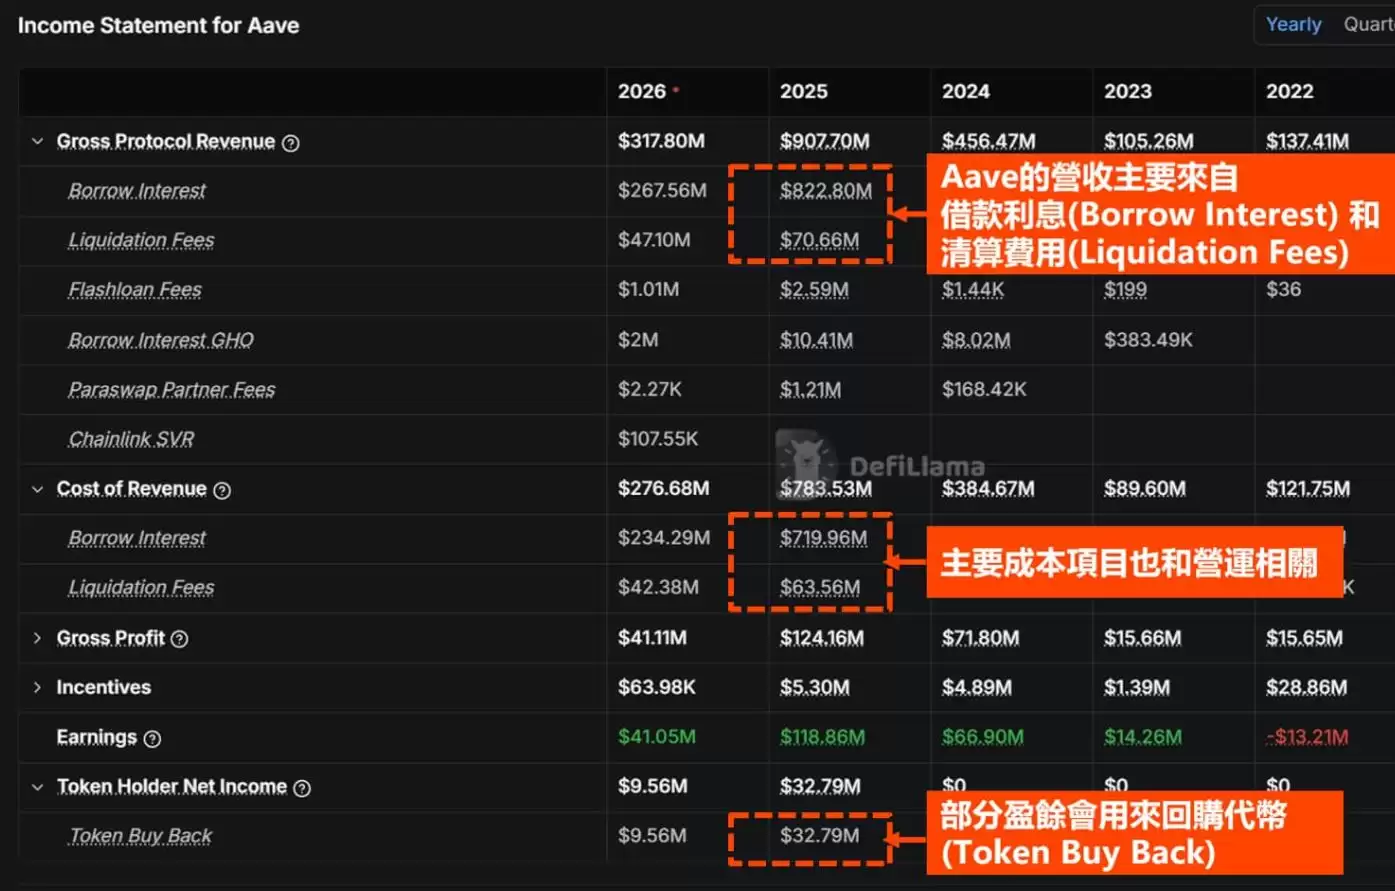
Task: Expand the Gross Profit row
Action: click(x=38, y=638)
